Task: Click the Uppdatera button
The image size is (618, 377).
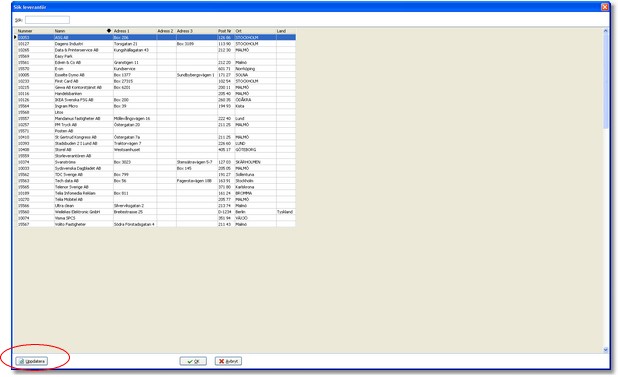Action: coord(32,361)
